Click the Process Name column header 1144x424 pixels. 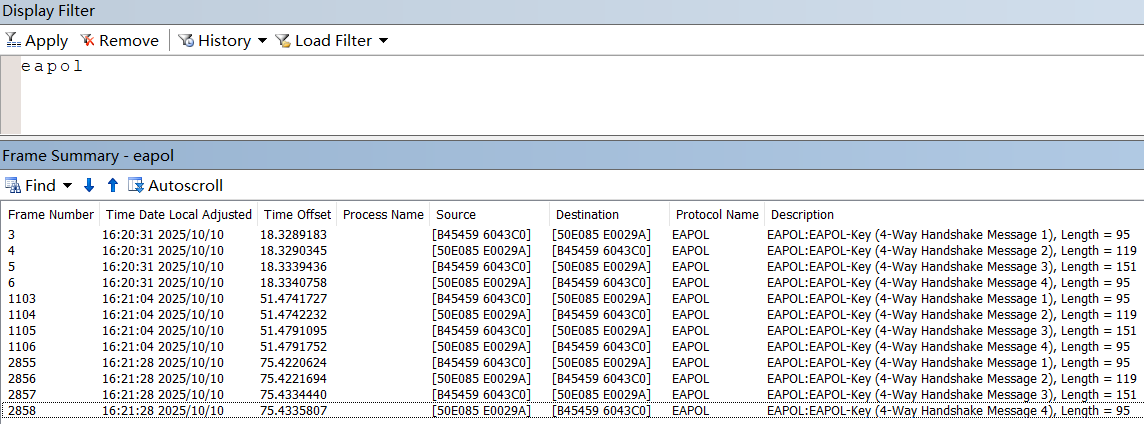click(x=383, y=215)
